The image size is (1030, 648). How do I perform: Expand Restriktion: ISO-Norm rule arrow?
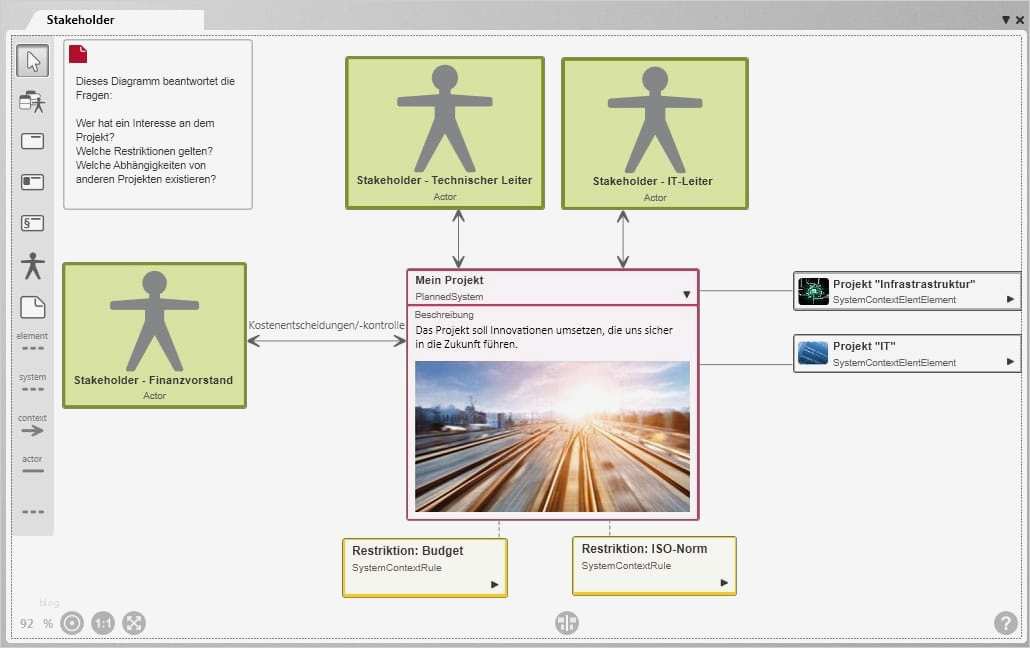pyautogui.click(x=724, y=583)
